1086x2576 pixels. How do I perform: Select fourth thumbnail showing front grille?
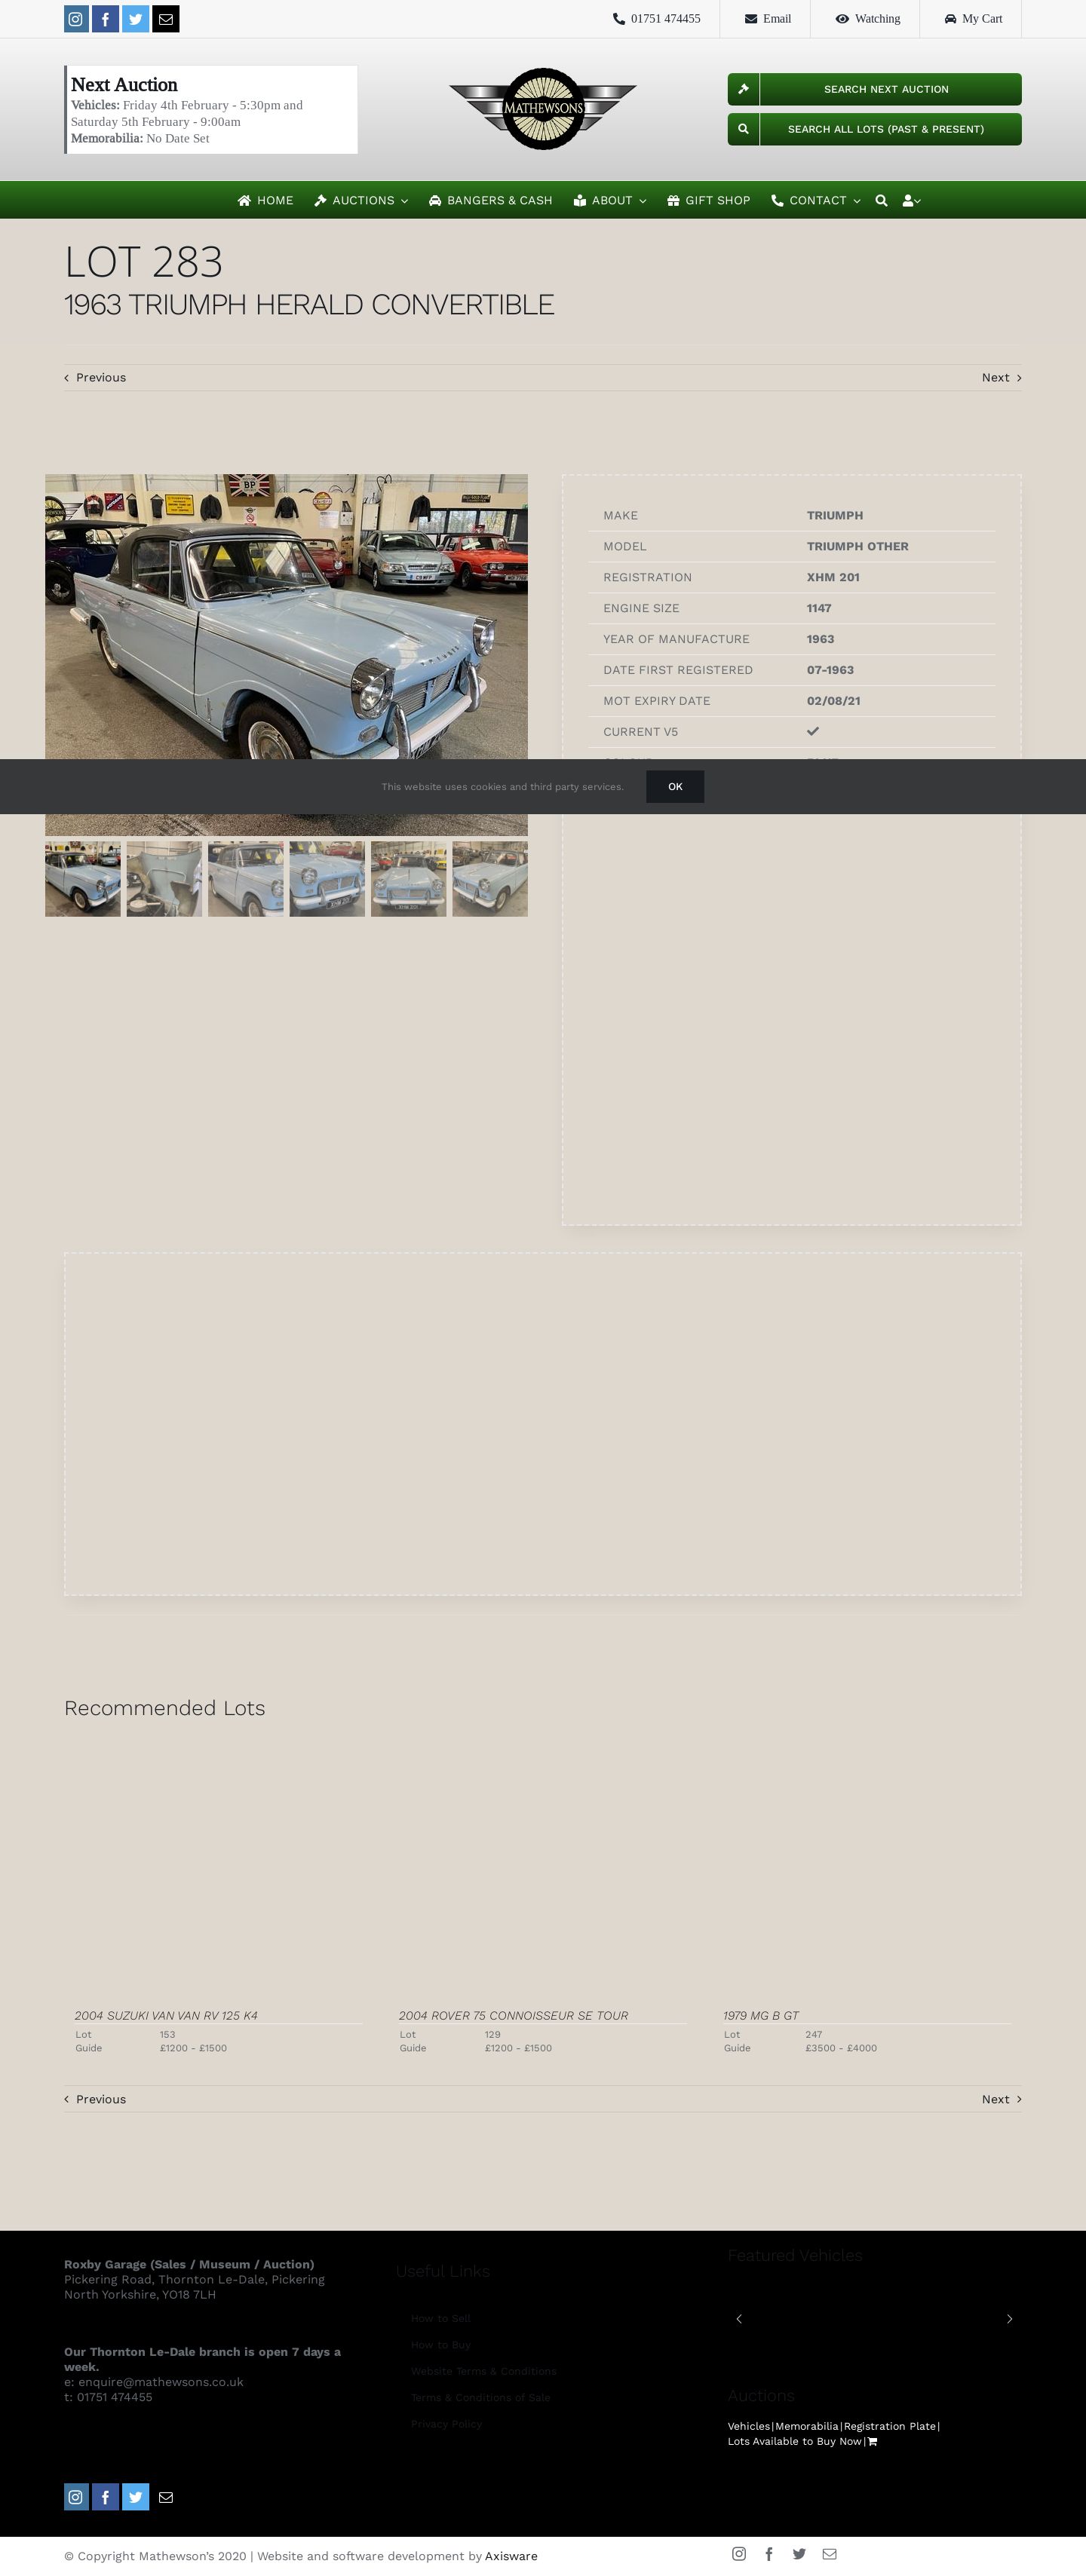click(327, 879)
